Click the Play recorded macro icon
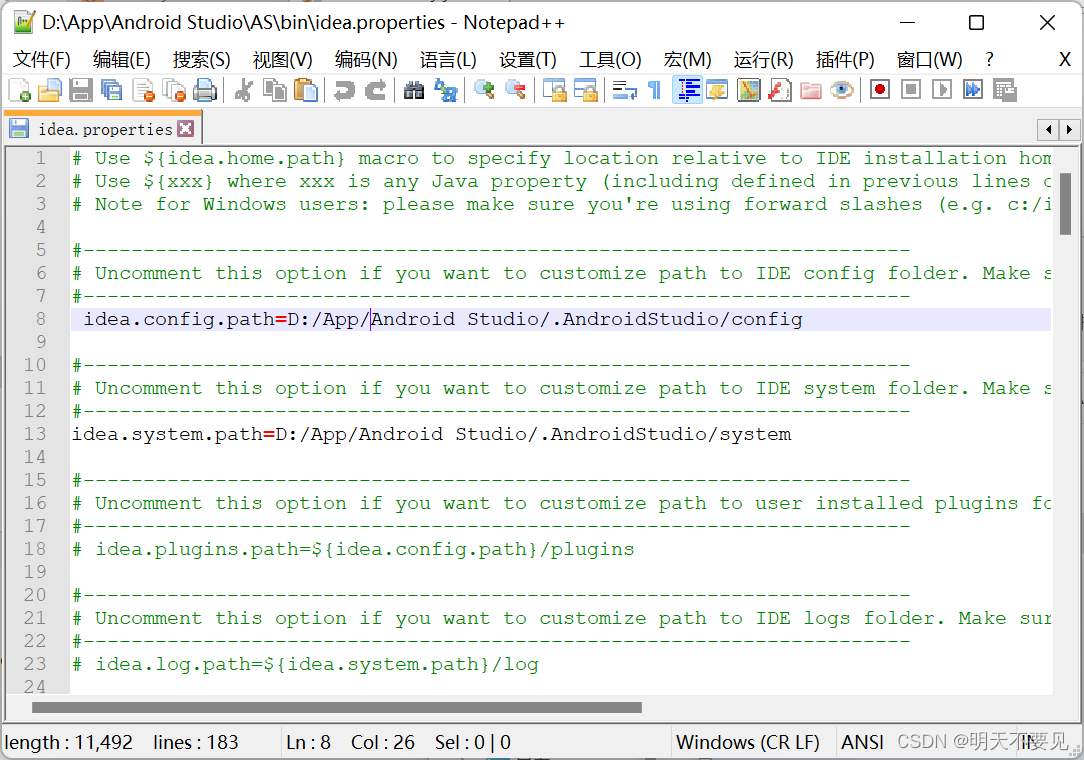 coord(942,90)
